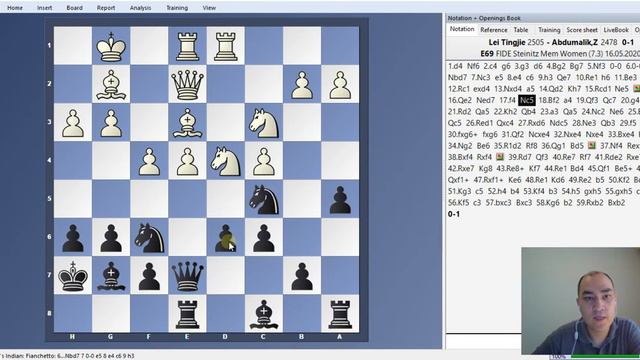Click the black pawn on a5
This screenshot has height=360, width=640.
340,200
